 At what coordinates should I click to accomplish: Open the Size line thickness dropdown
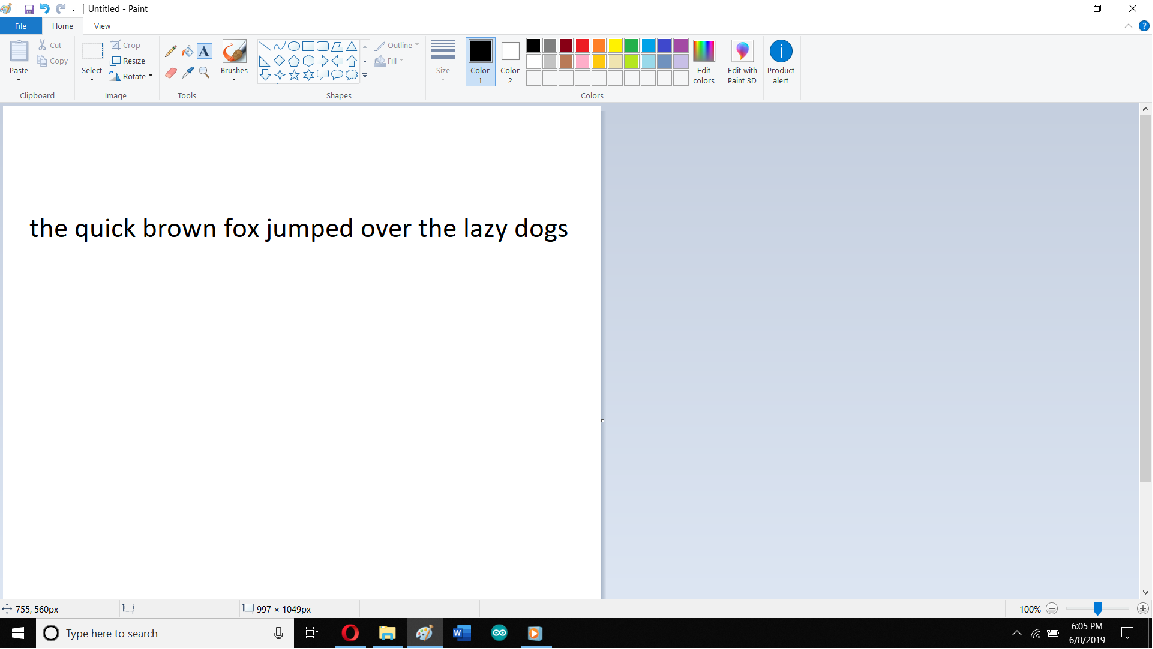point(443,59)
